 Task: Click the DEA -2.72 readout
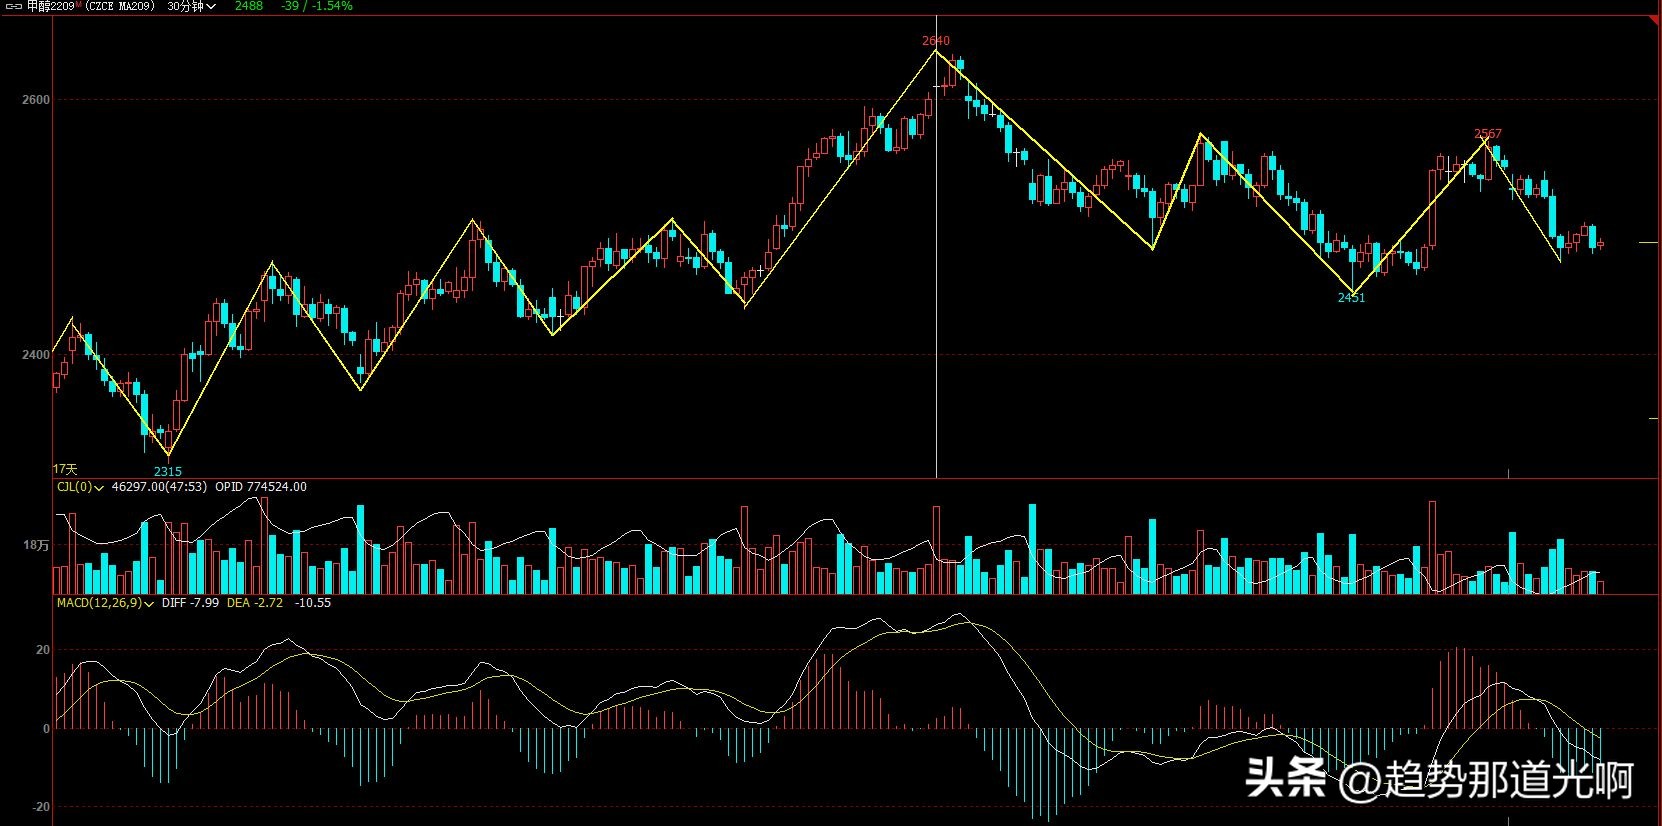[255, 603]
